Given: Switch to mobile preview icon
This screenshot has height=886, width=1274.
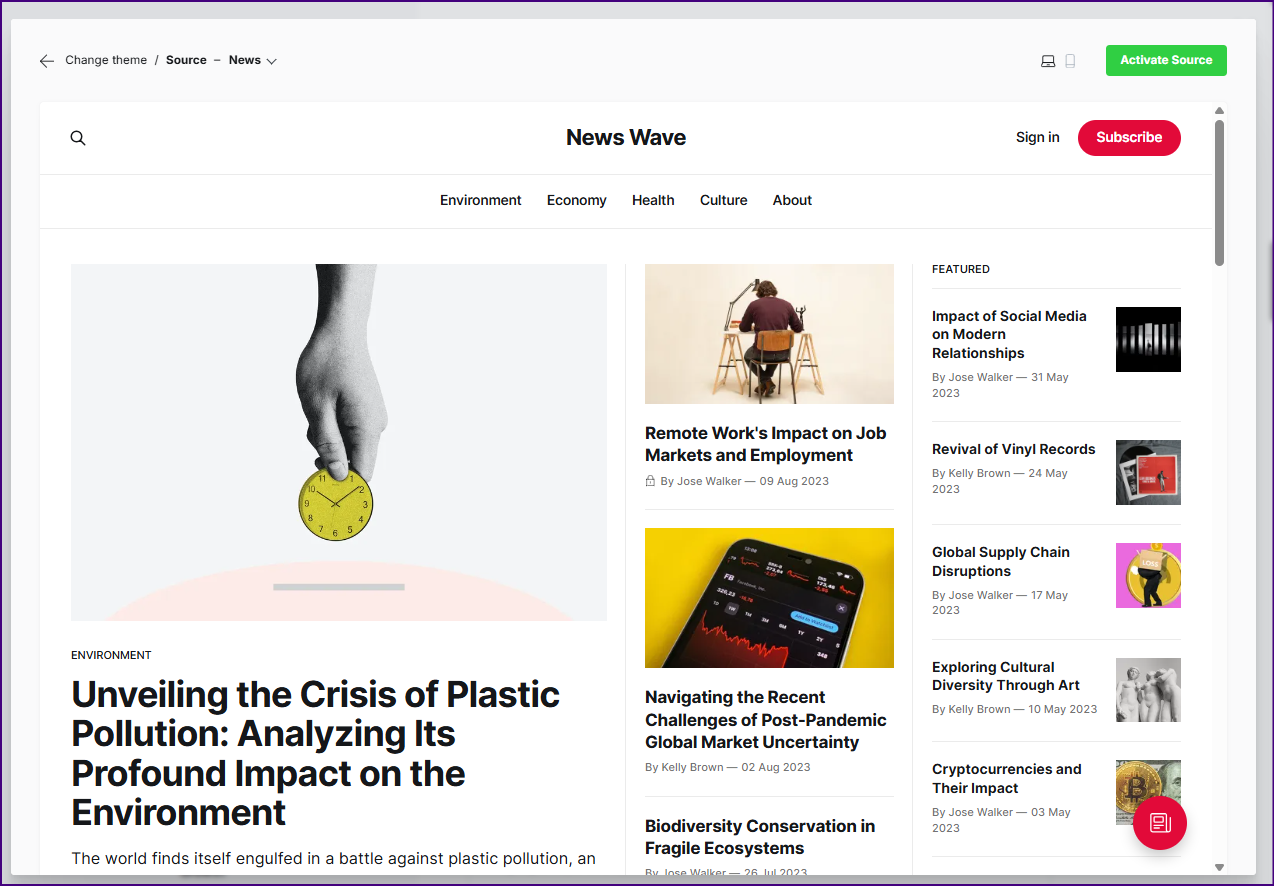Looking at the screenshot, I should pyautogui.click(x=1070, y=61).
